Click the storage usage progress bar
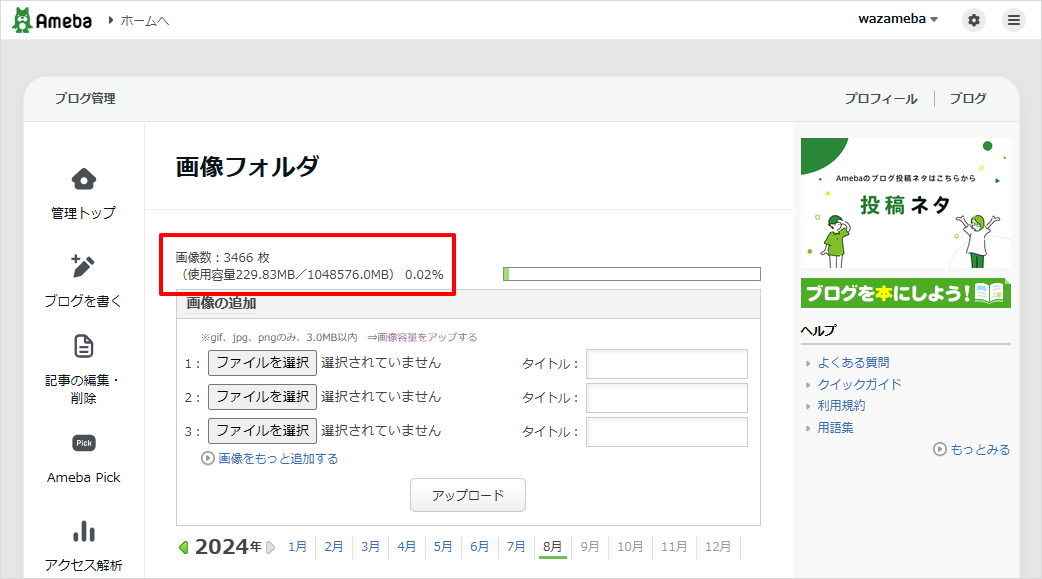This screenshot has width=1042, height=579. [632, 274]
